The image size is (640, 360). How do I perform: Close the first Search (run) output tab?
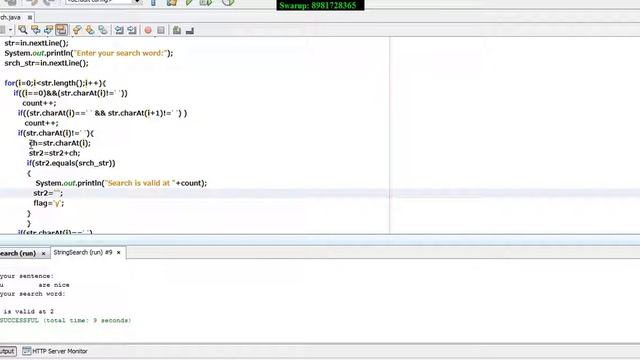(43, 253)
